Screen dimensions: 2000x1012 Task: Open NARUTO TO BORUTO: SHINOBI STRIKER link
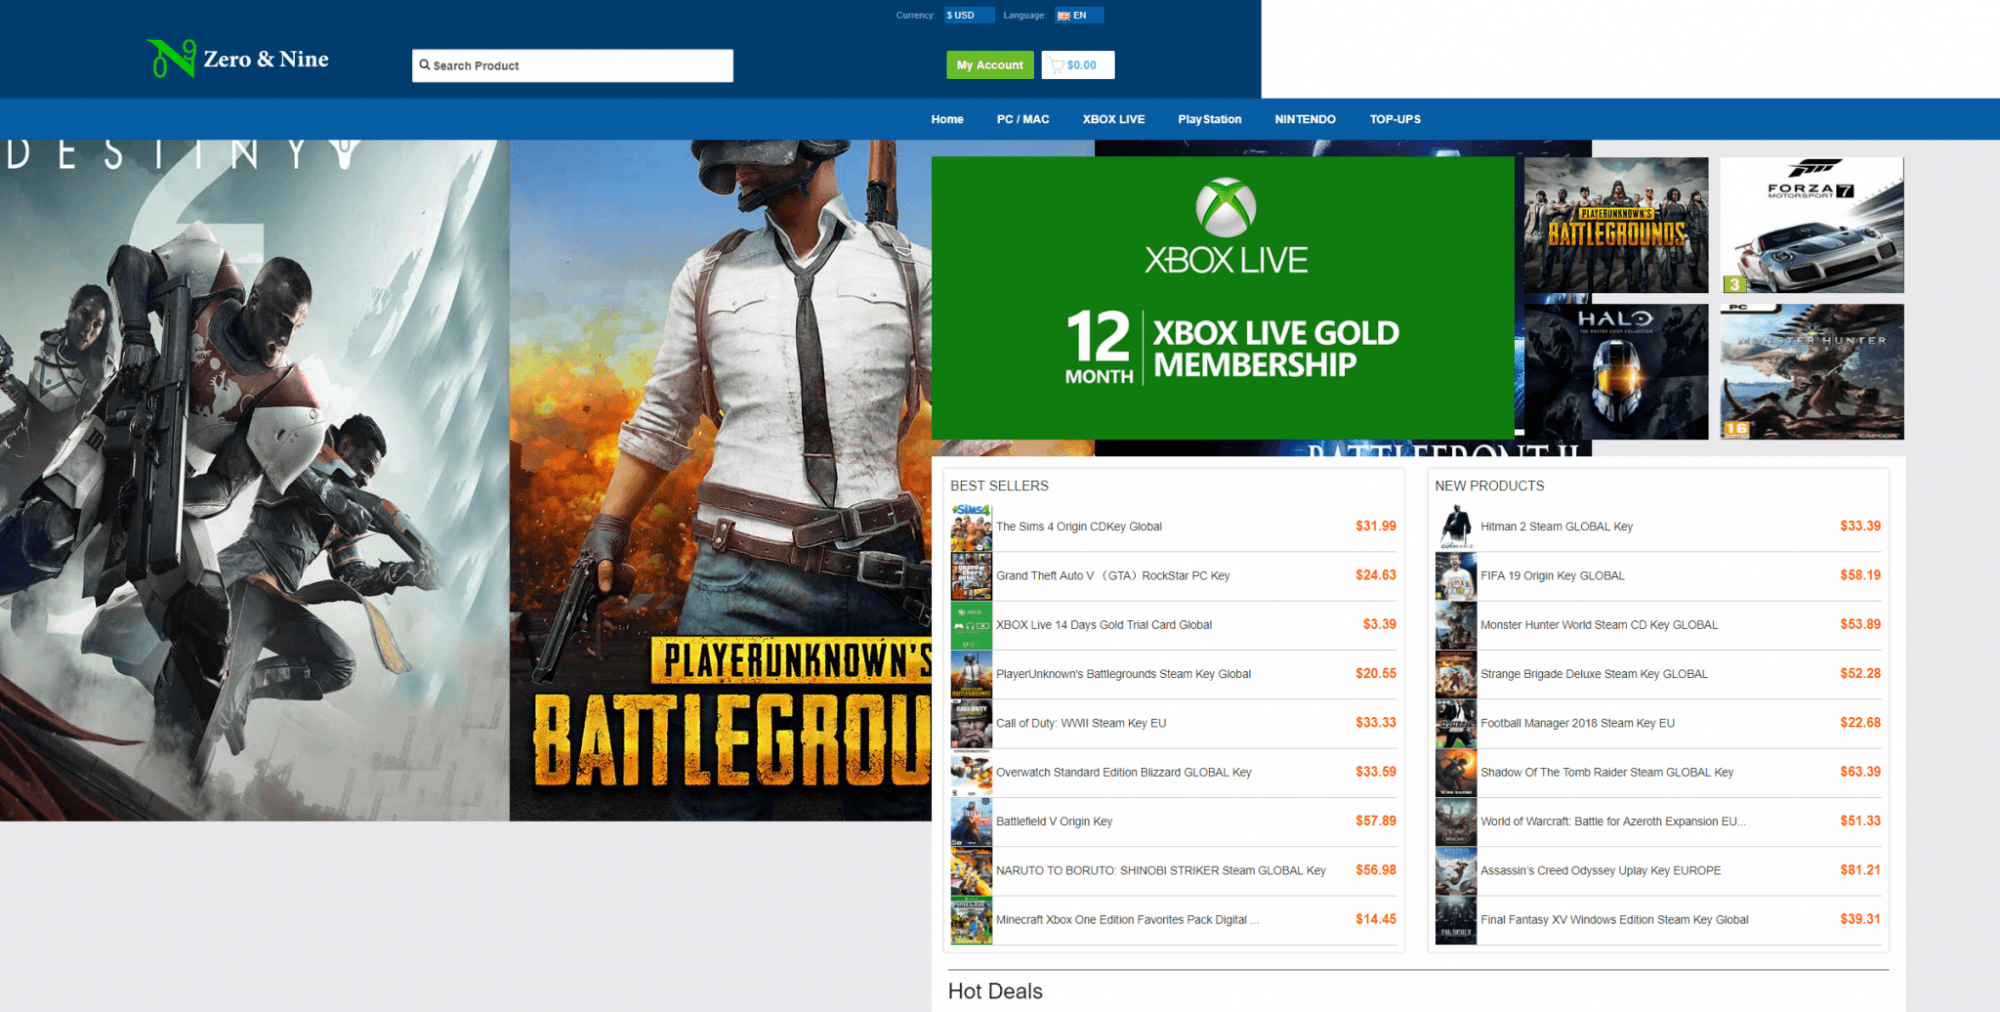click(1161, 870)
